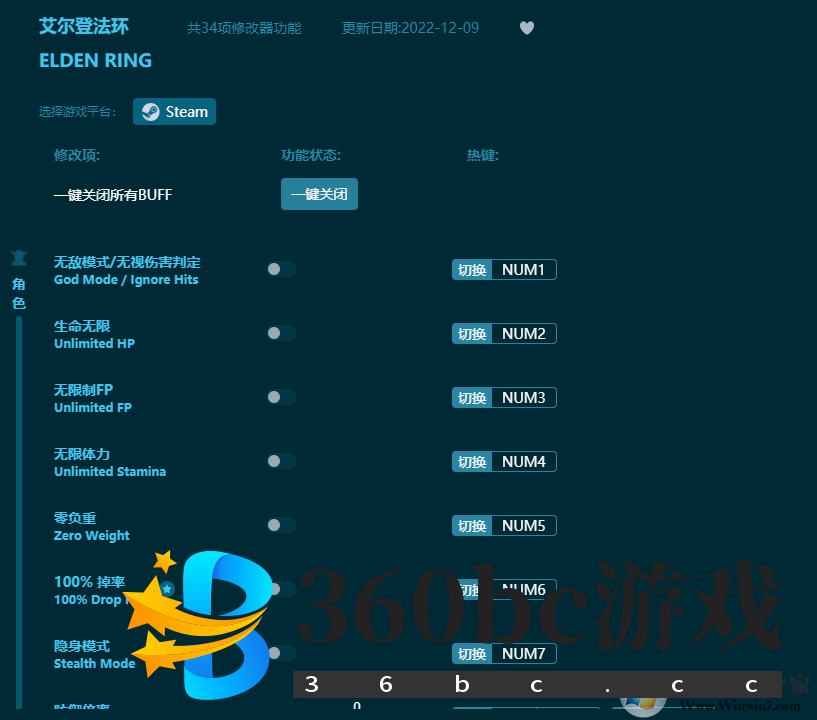Screen dimensions: 817x720
Task: Click the star badge near 100% Drop
Action: point(167,589)
